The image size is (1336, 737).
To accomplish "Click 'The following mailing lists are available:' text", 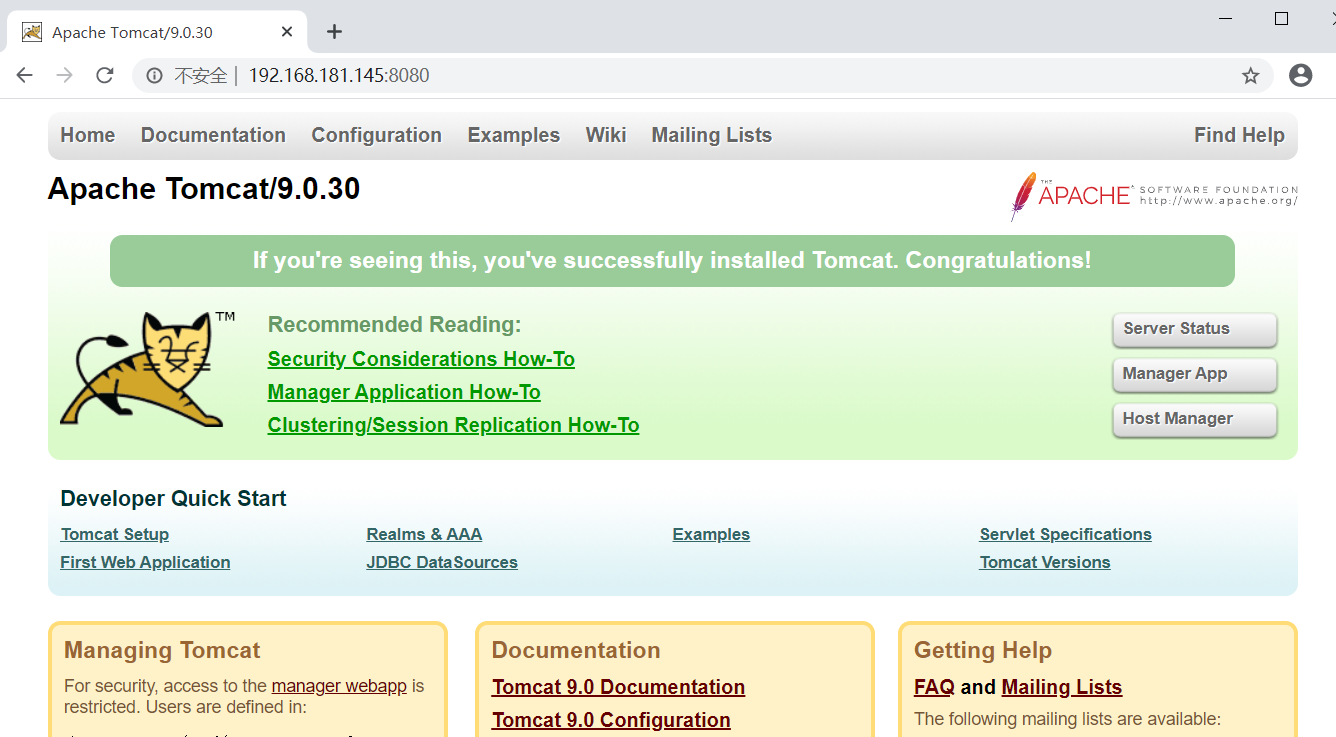I will tap(1067, 719).
